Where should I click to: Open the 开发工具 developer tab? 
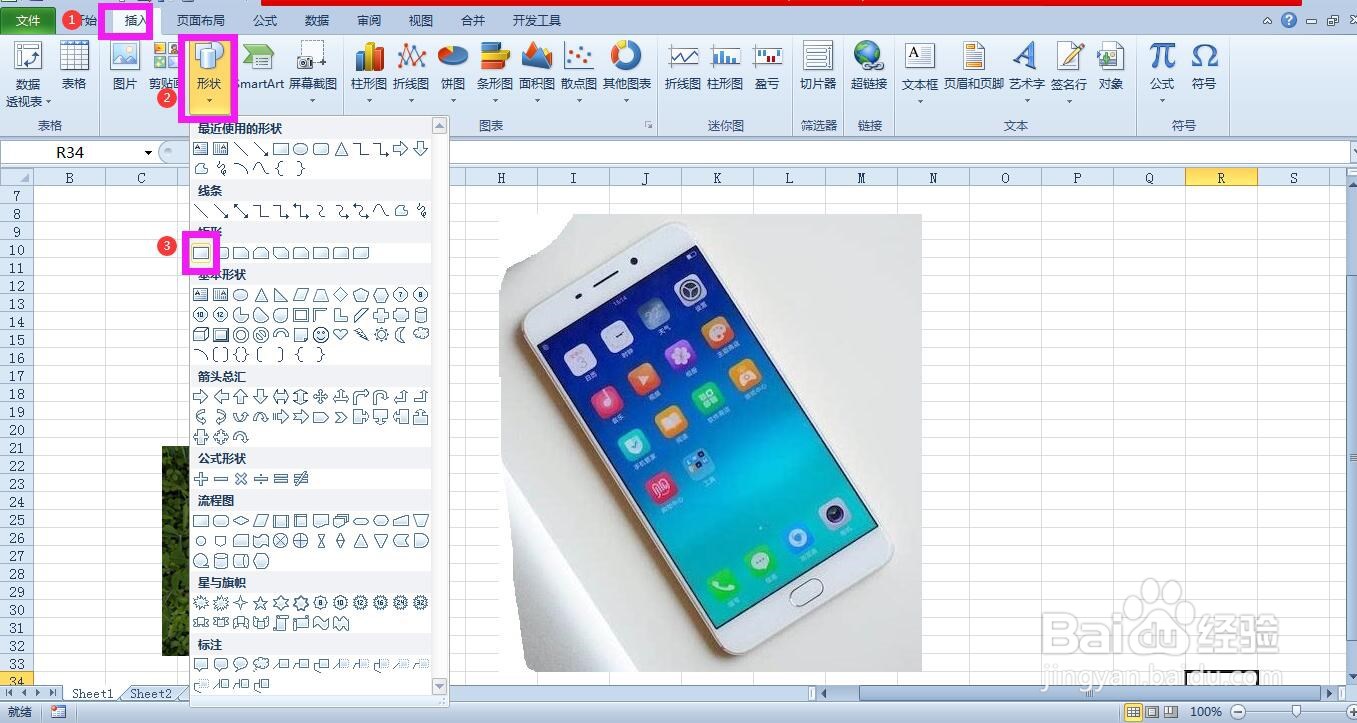click(x=537, y=20)
